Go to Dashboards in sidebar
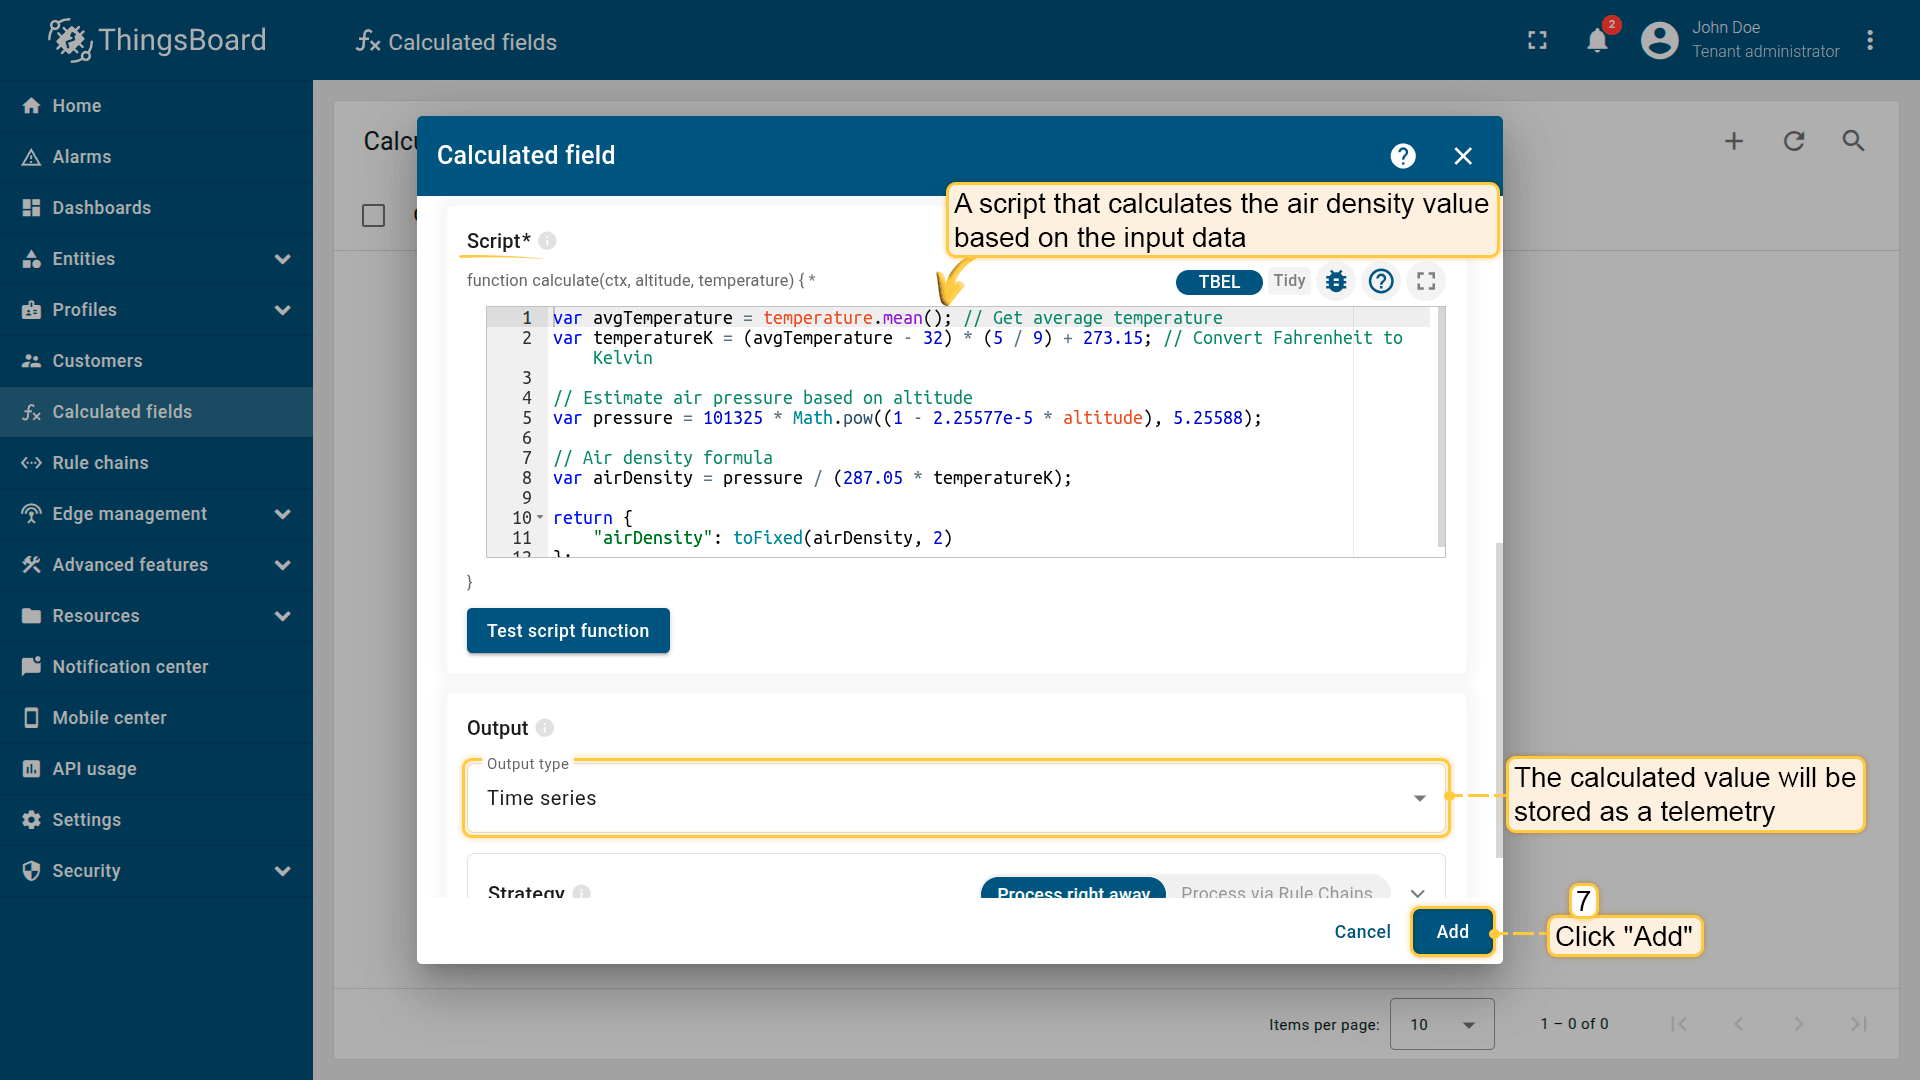This screenshot has height=1080, width=1920. pyautogui.click(x=101, y=208)
